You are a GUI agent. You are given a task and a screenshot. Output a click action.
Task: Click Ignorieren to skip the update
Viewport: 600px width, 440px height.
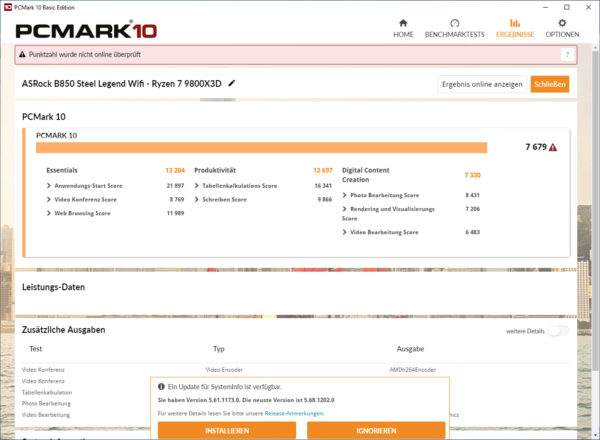point(375,430)
